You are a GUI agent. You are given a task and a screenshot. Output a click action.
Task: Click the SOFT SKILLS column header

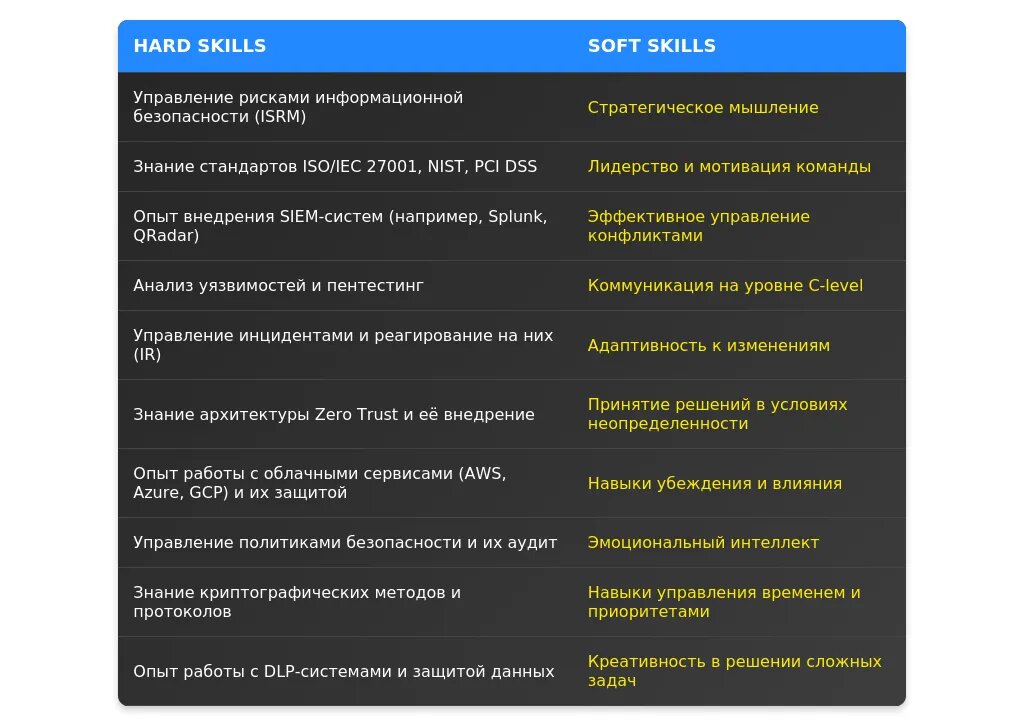tap(739, 46)
